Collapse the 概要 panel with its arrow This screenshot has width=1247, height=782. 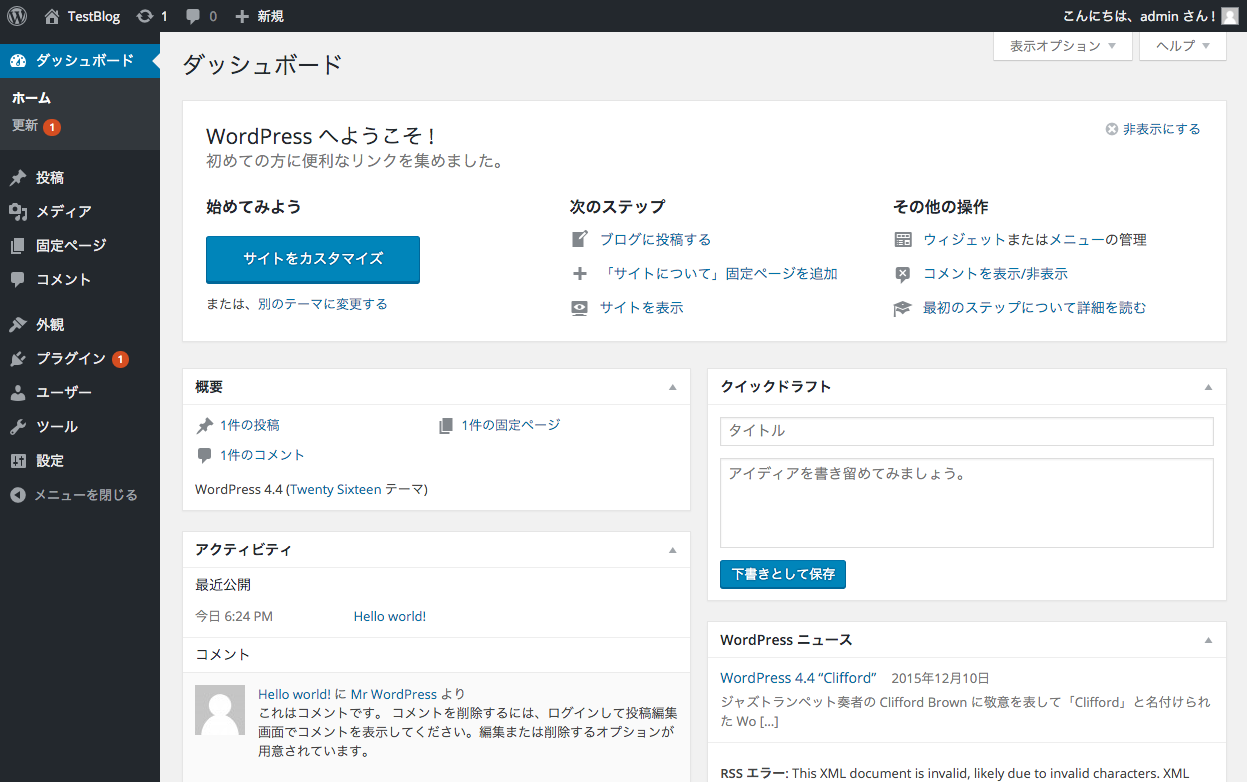673,387
